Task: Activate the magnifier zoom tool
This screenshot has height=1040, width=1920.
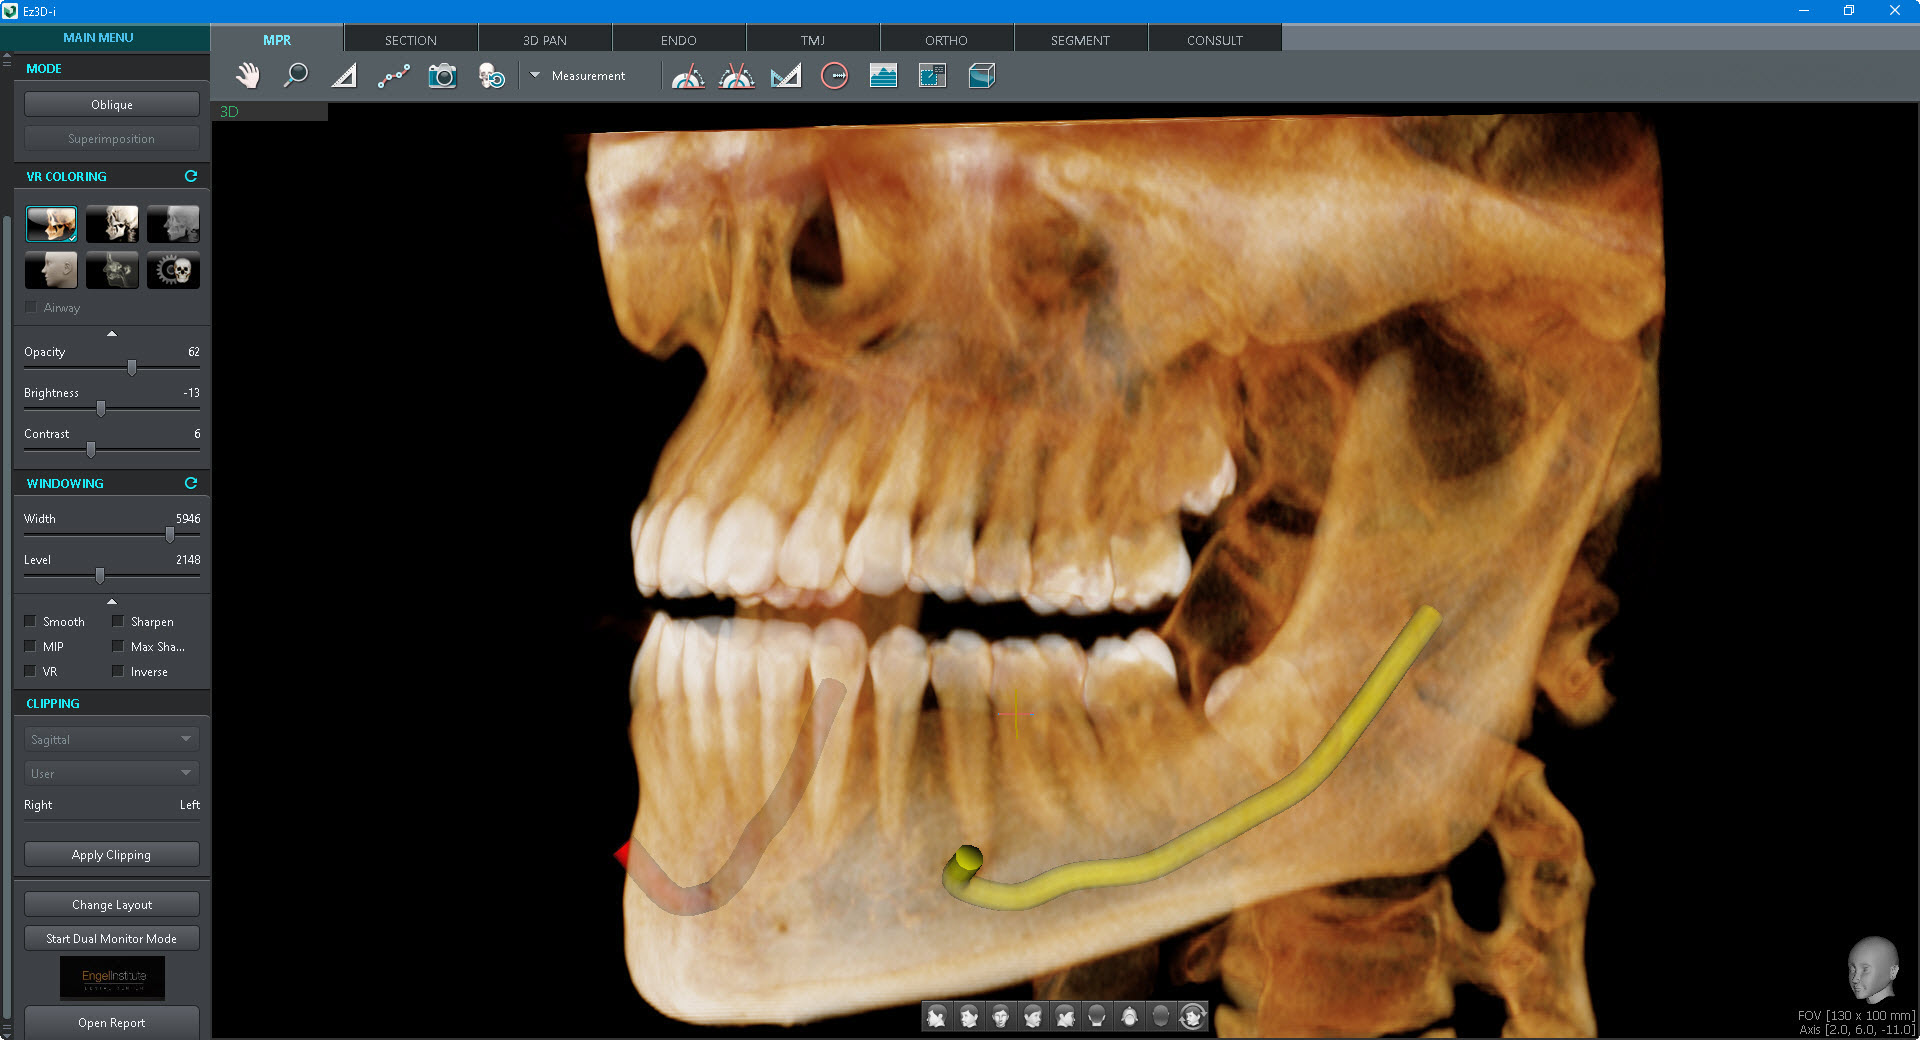Action: coord(295,76)
